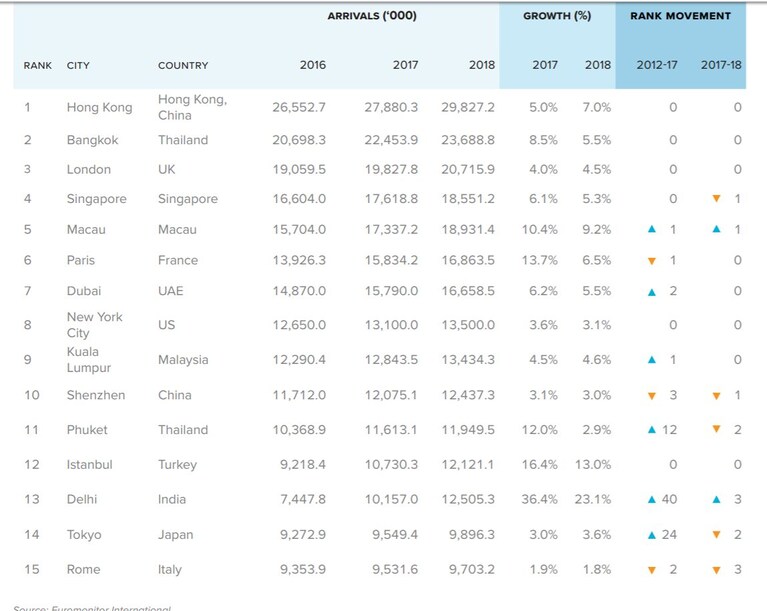Viewport: 767px width, 611px height.
Task: Click the RANK MOVEMENT header
Action: point(680,16)
